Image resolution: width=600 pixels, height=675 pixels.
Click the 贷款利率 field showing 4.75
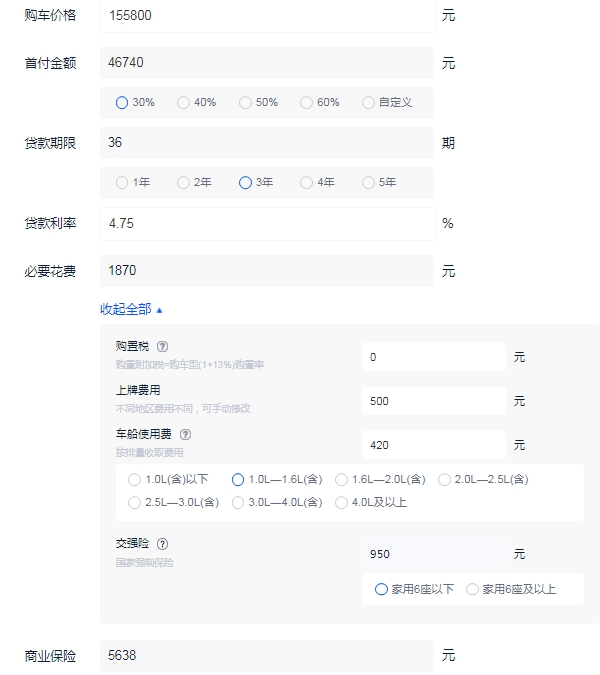pos(268,224)
